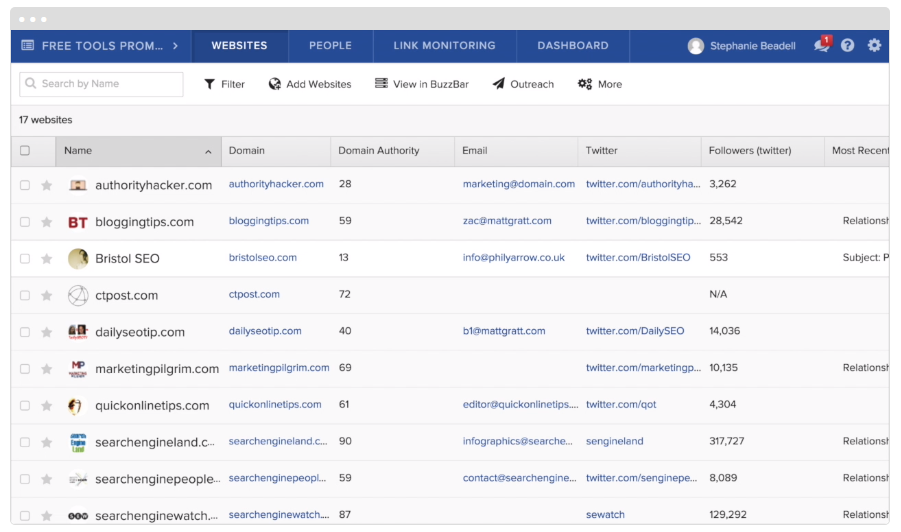Open the sewatch twitter link
This screenshot has height=532, width=901.
(x=605, y=515)
